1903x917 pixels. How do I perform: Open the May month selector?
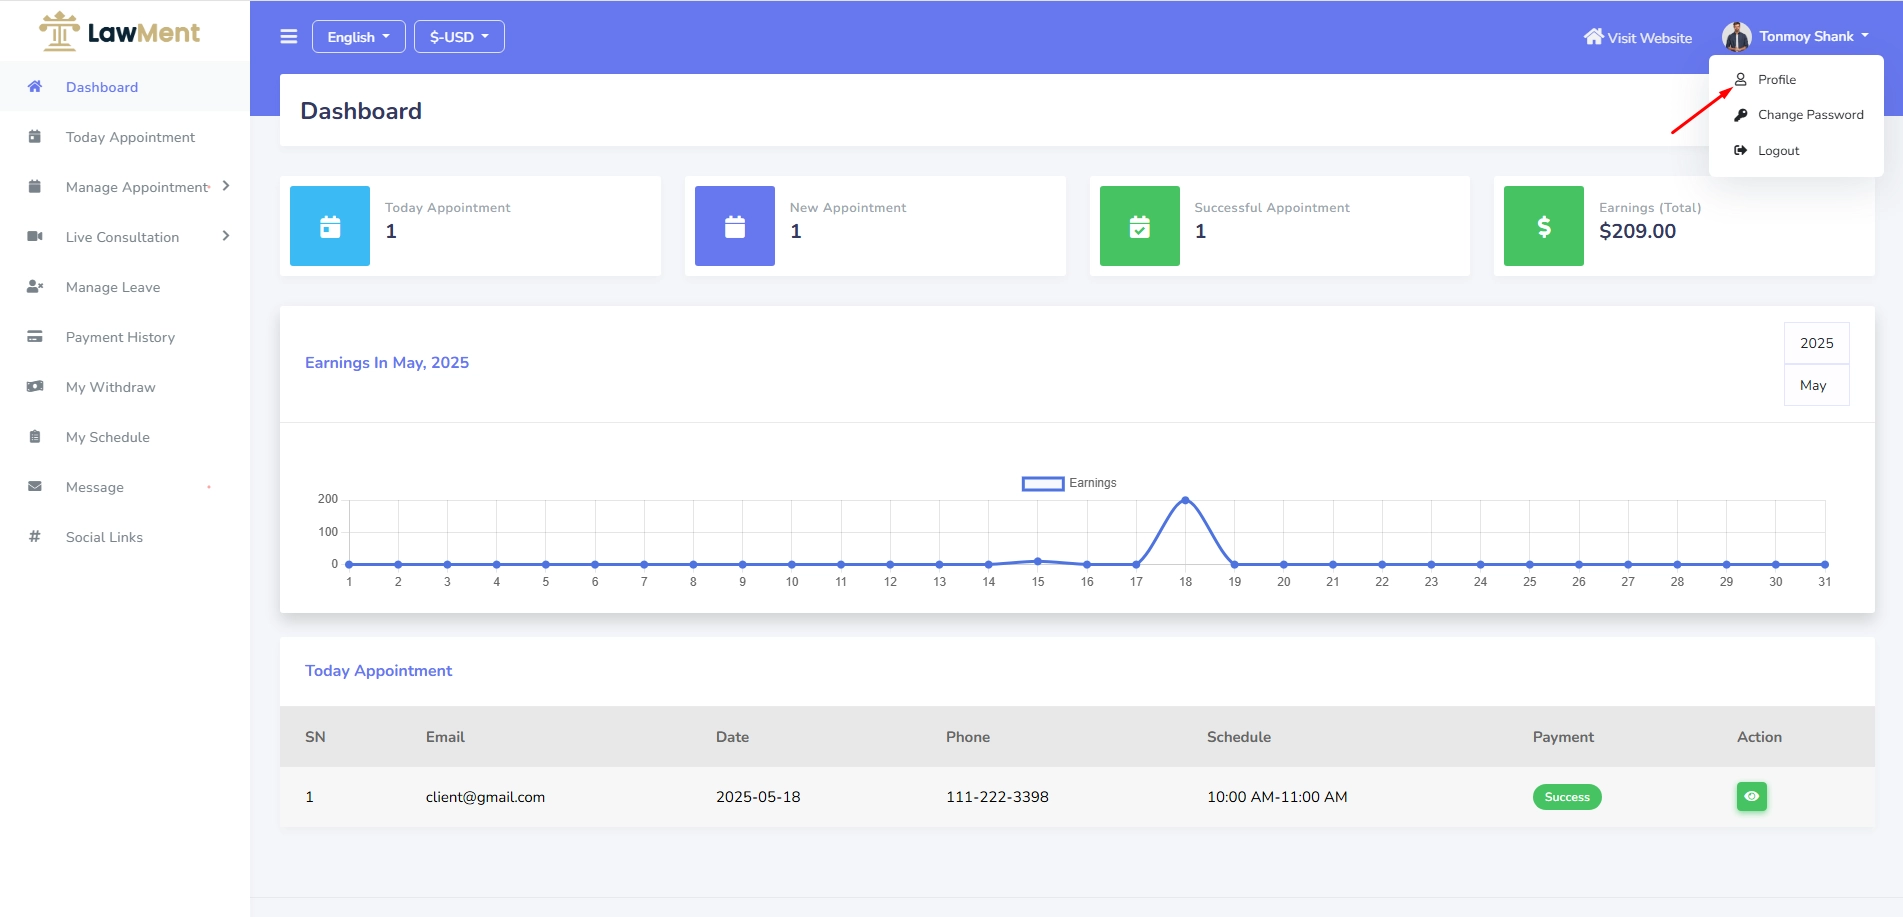1817,385
